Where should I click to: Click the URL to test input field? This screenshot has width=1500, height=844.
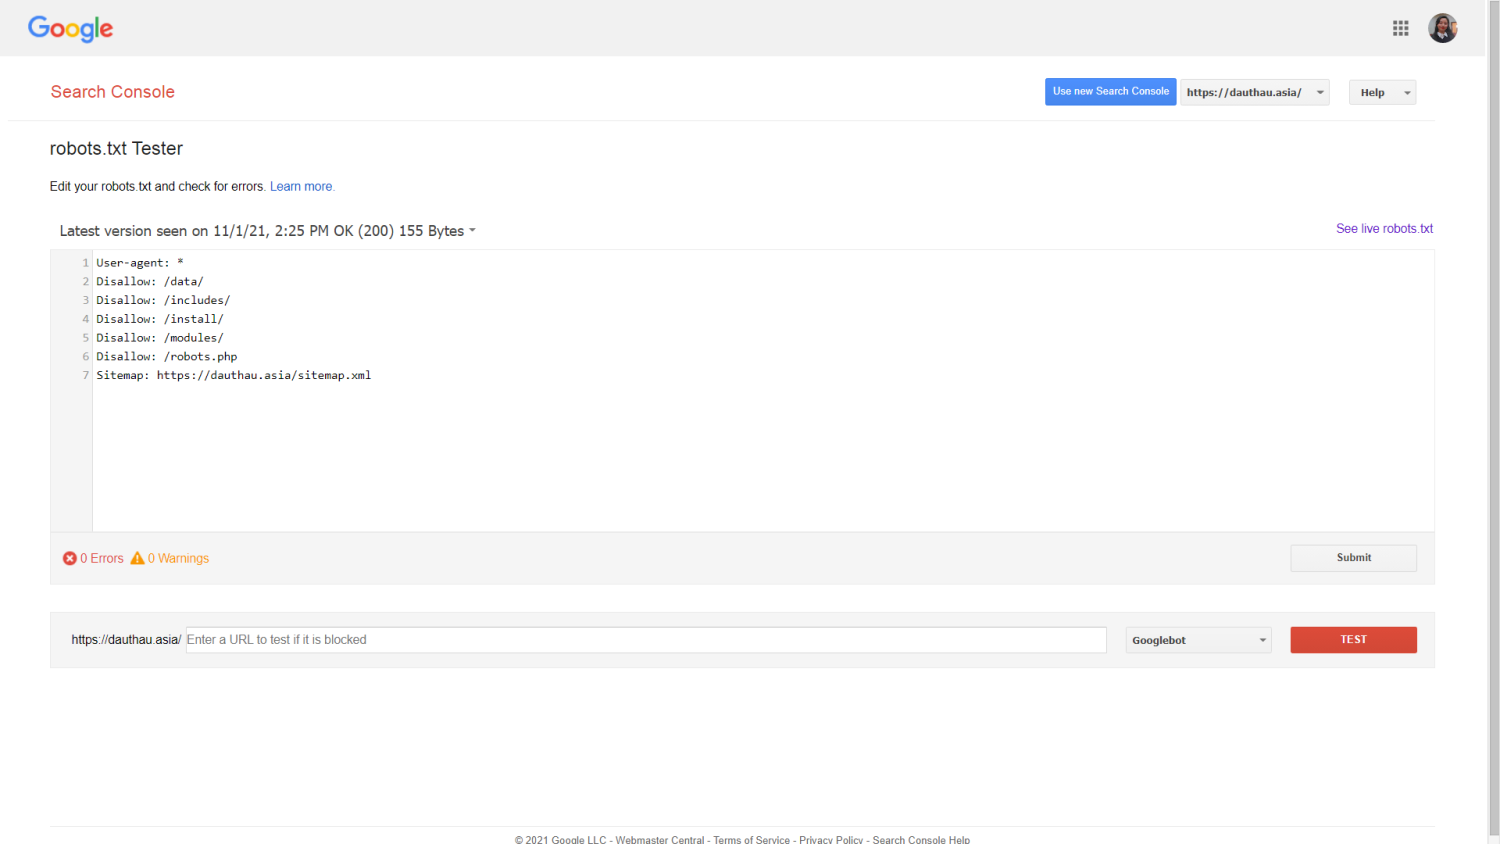pos(646,640)
